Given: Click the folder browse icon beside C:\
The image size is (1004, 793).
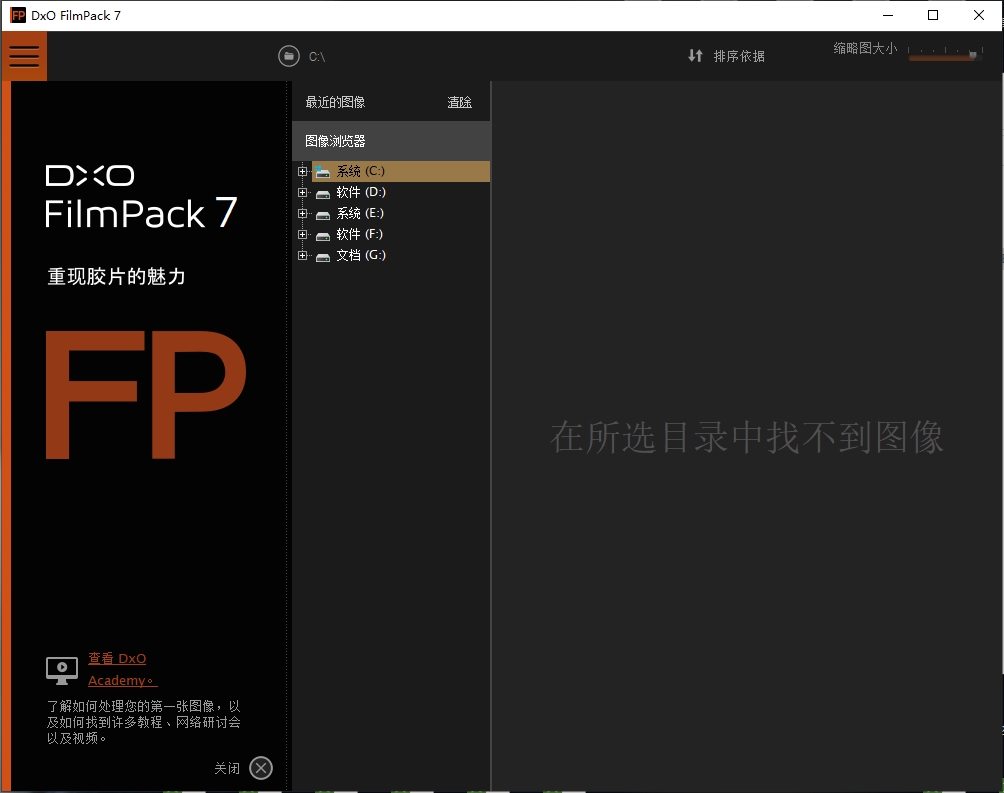Looking at the screenshot, I should [x=289, y=56].
